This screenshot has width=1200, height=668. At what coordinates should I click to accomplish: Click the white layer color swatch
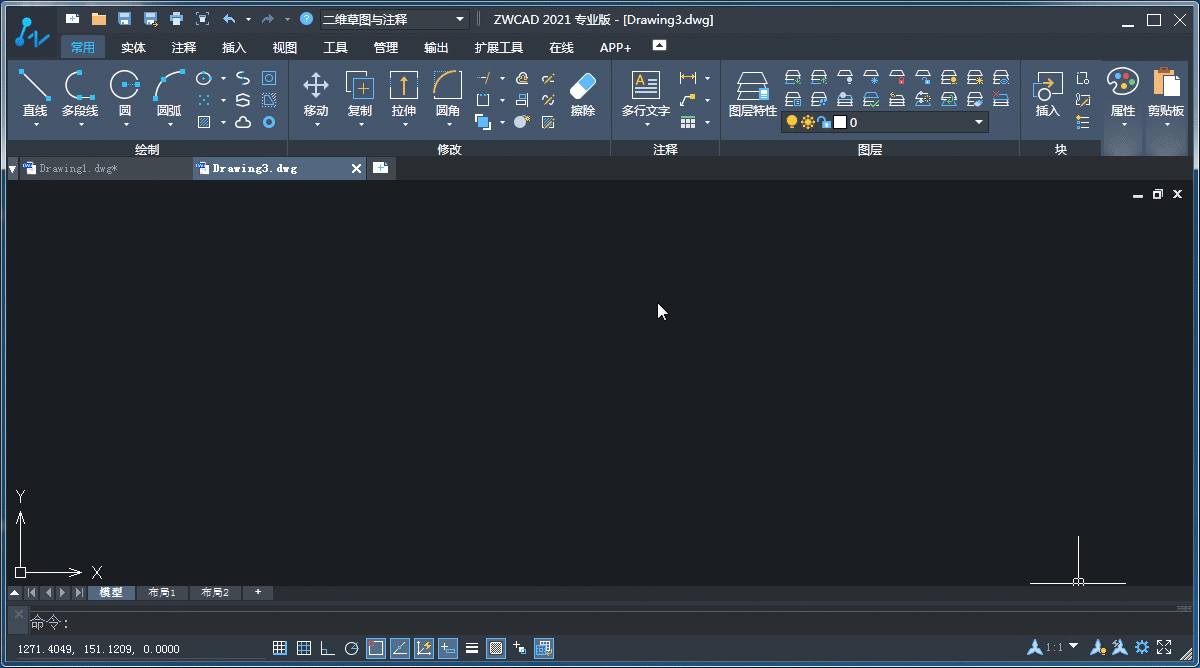[x=840, y=121]
